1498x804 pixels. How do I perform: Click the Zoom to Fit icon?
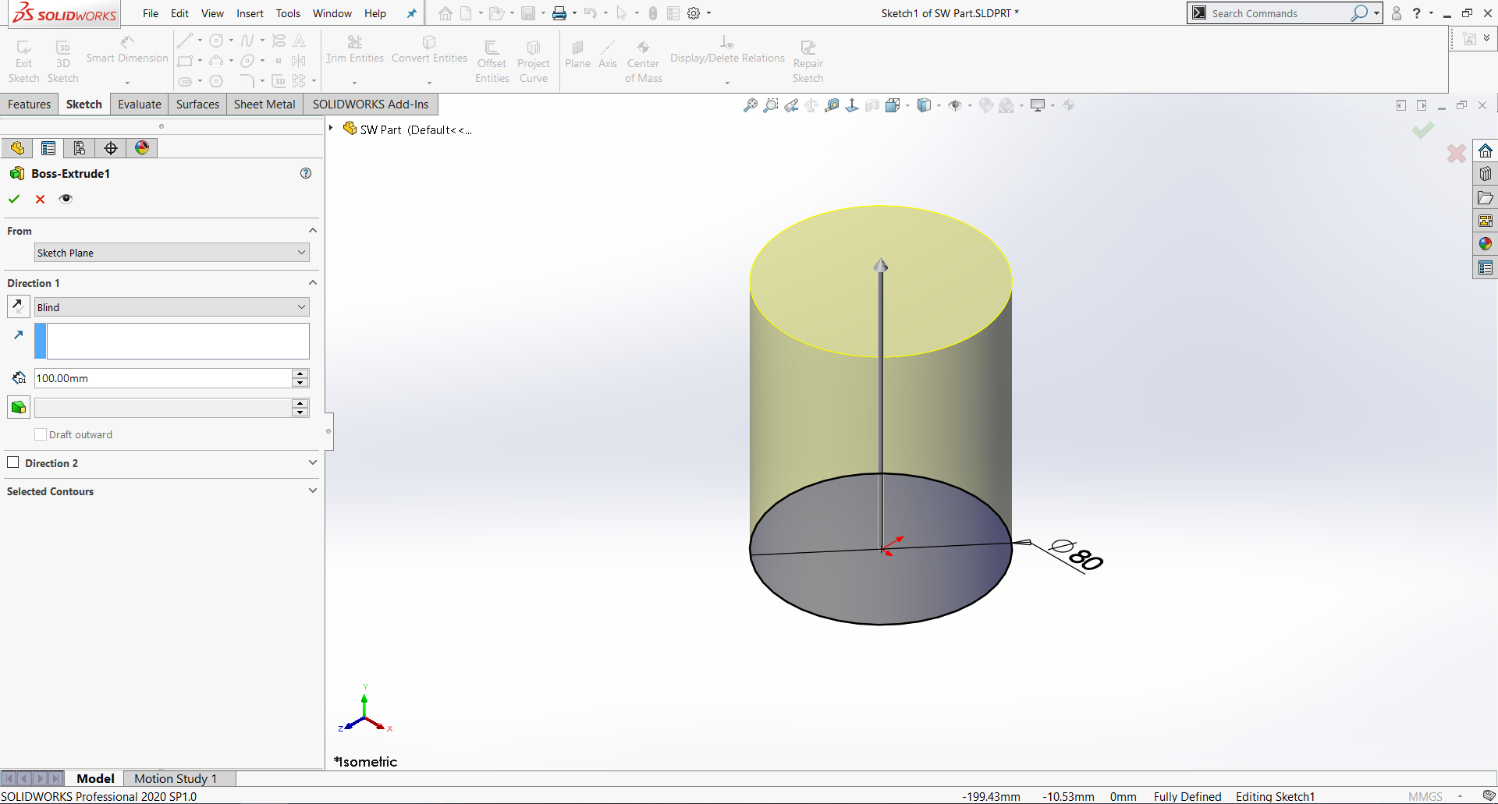pyautogui.click(x=750, y=104)
